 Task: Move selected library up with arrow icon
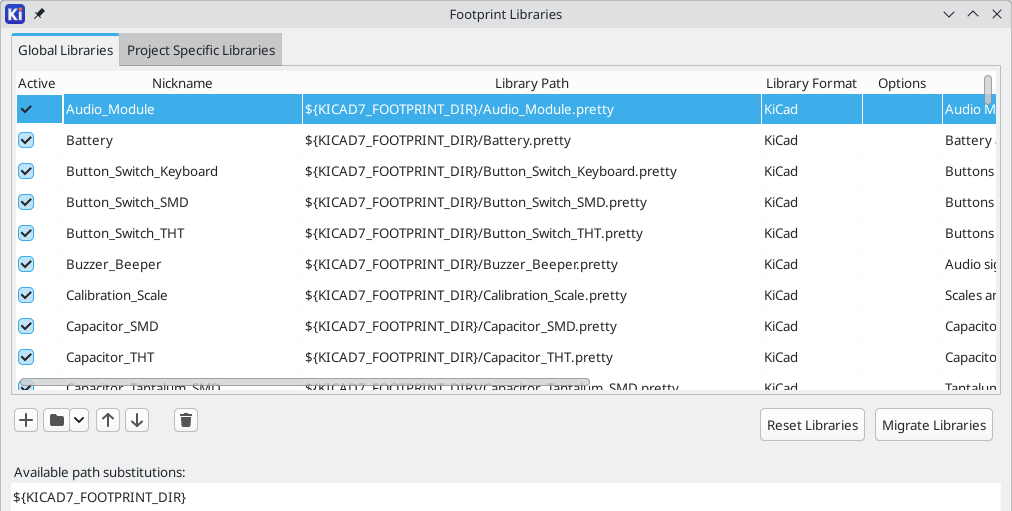(x=108, y=420)
